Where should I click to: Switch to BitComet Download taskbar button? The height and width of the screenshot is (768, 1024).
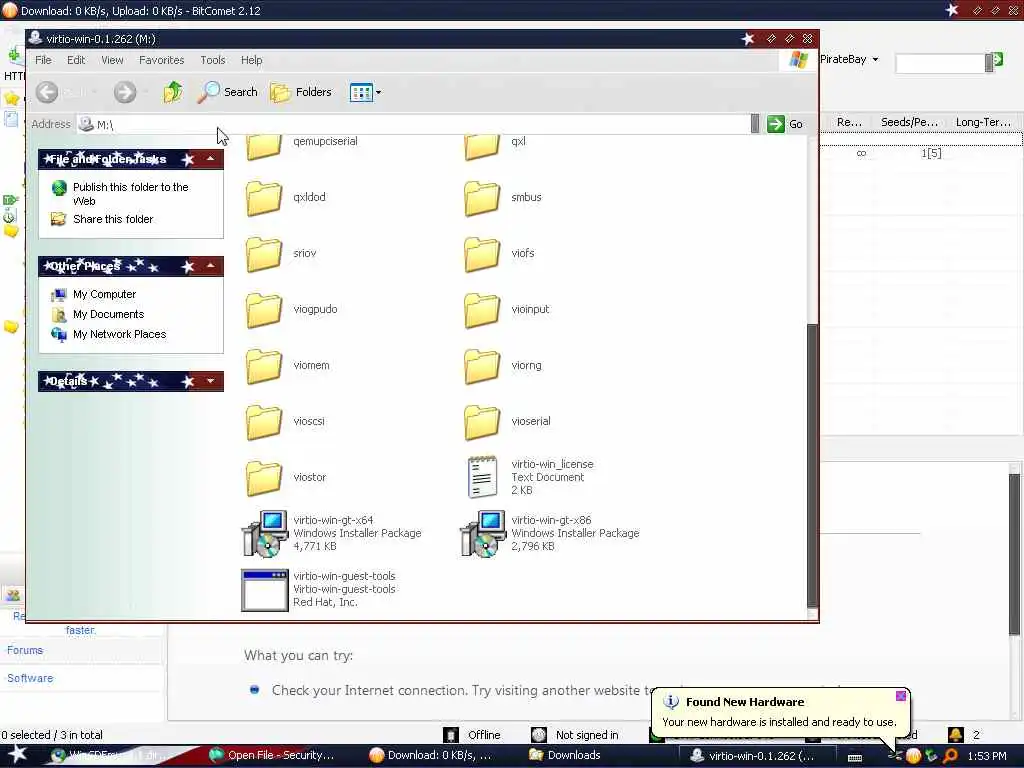click(x=430, y=756)
